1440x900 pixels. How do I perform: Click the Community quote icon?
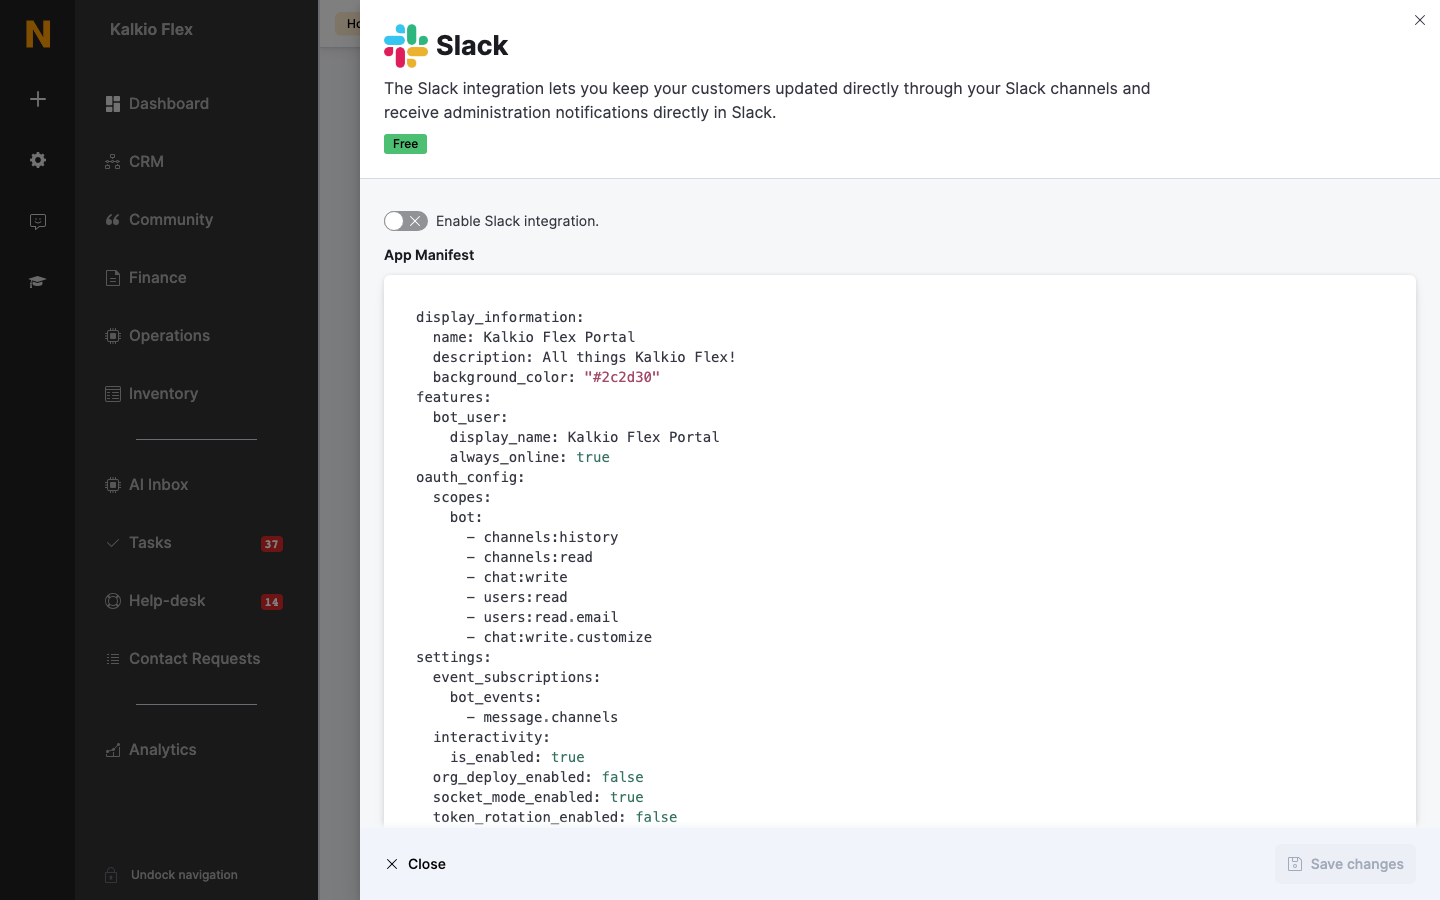pyautogui.click(x=113, y=220)
